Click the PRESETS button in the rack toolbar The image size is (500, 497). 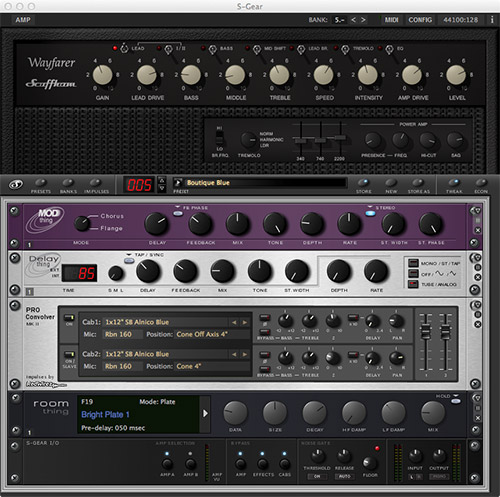[x=41, y=183]
